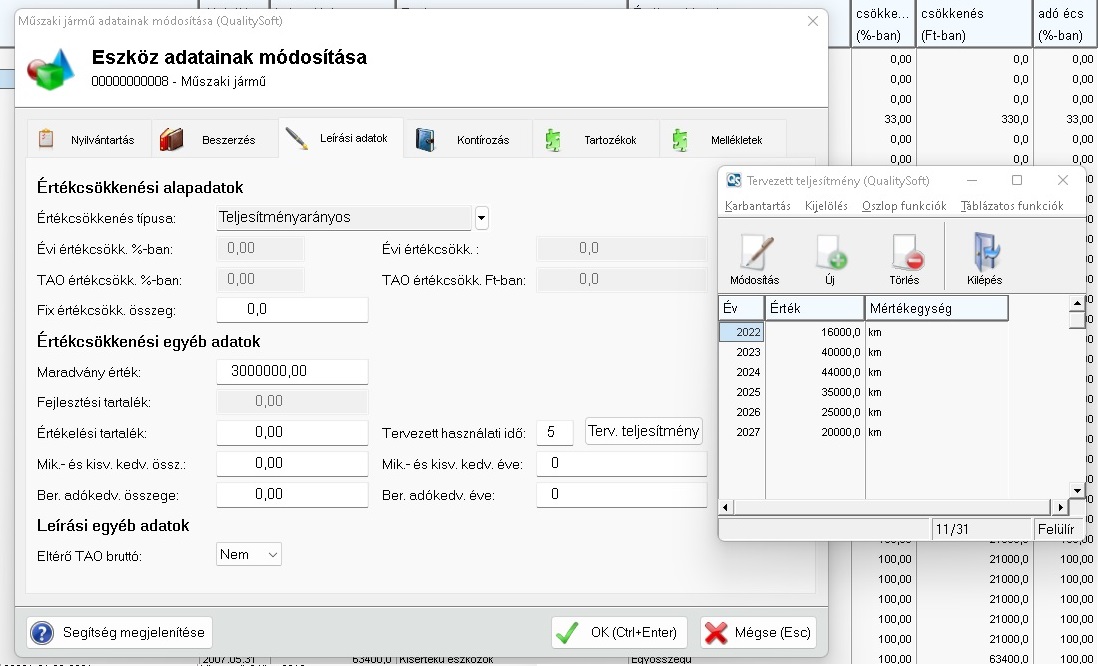Click the Kilépés exit door icon

click(x=984, y=256)
